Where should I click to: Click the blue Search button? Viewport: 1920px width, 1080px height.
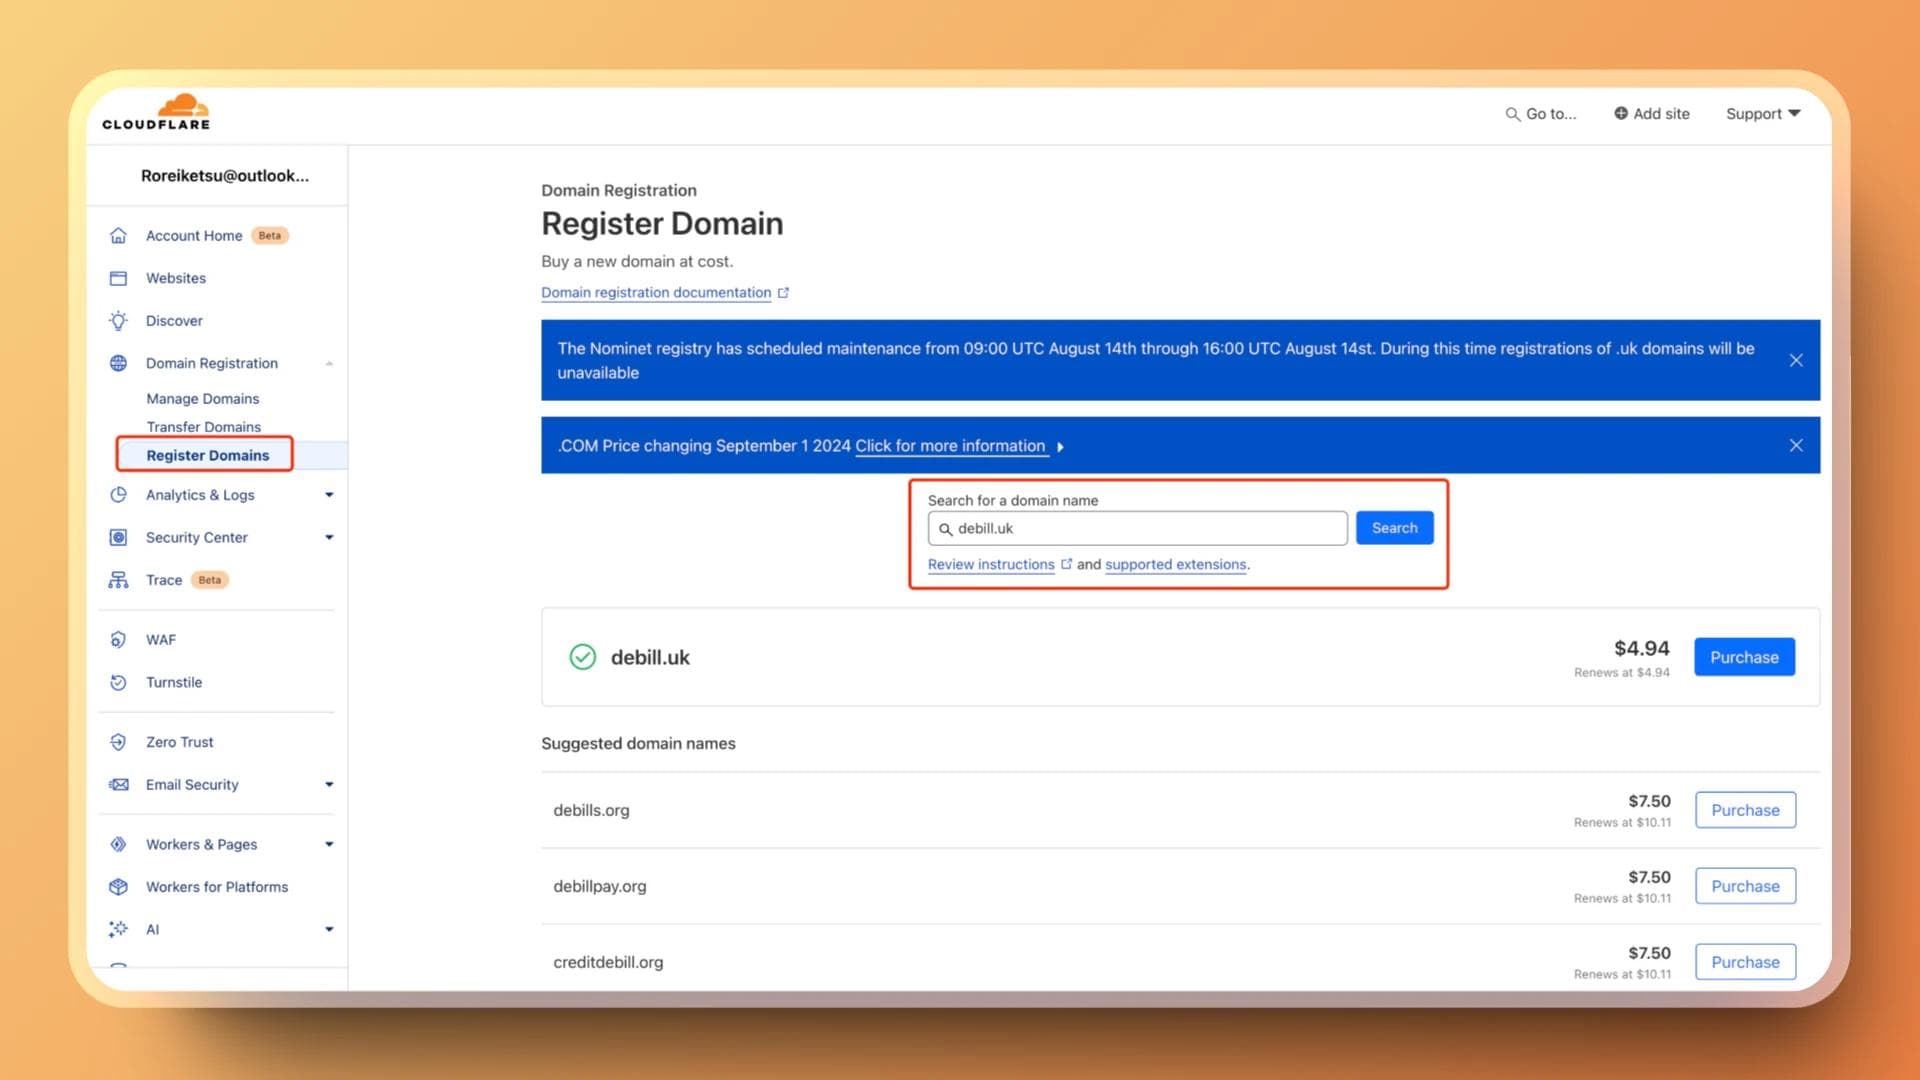1394,528
